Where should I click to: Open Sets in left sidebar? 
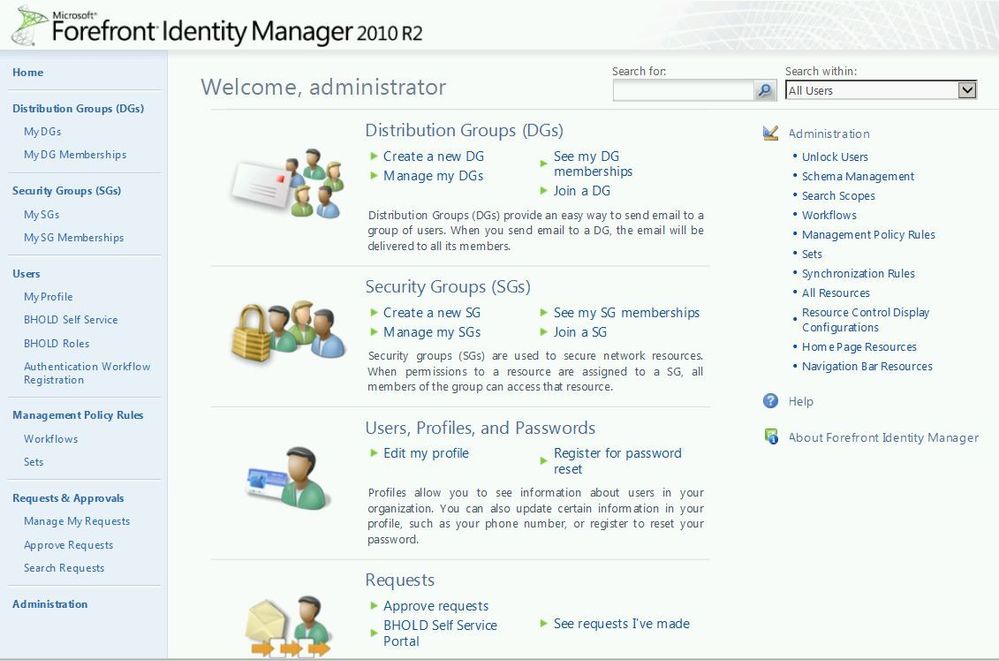[34, 461]
